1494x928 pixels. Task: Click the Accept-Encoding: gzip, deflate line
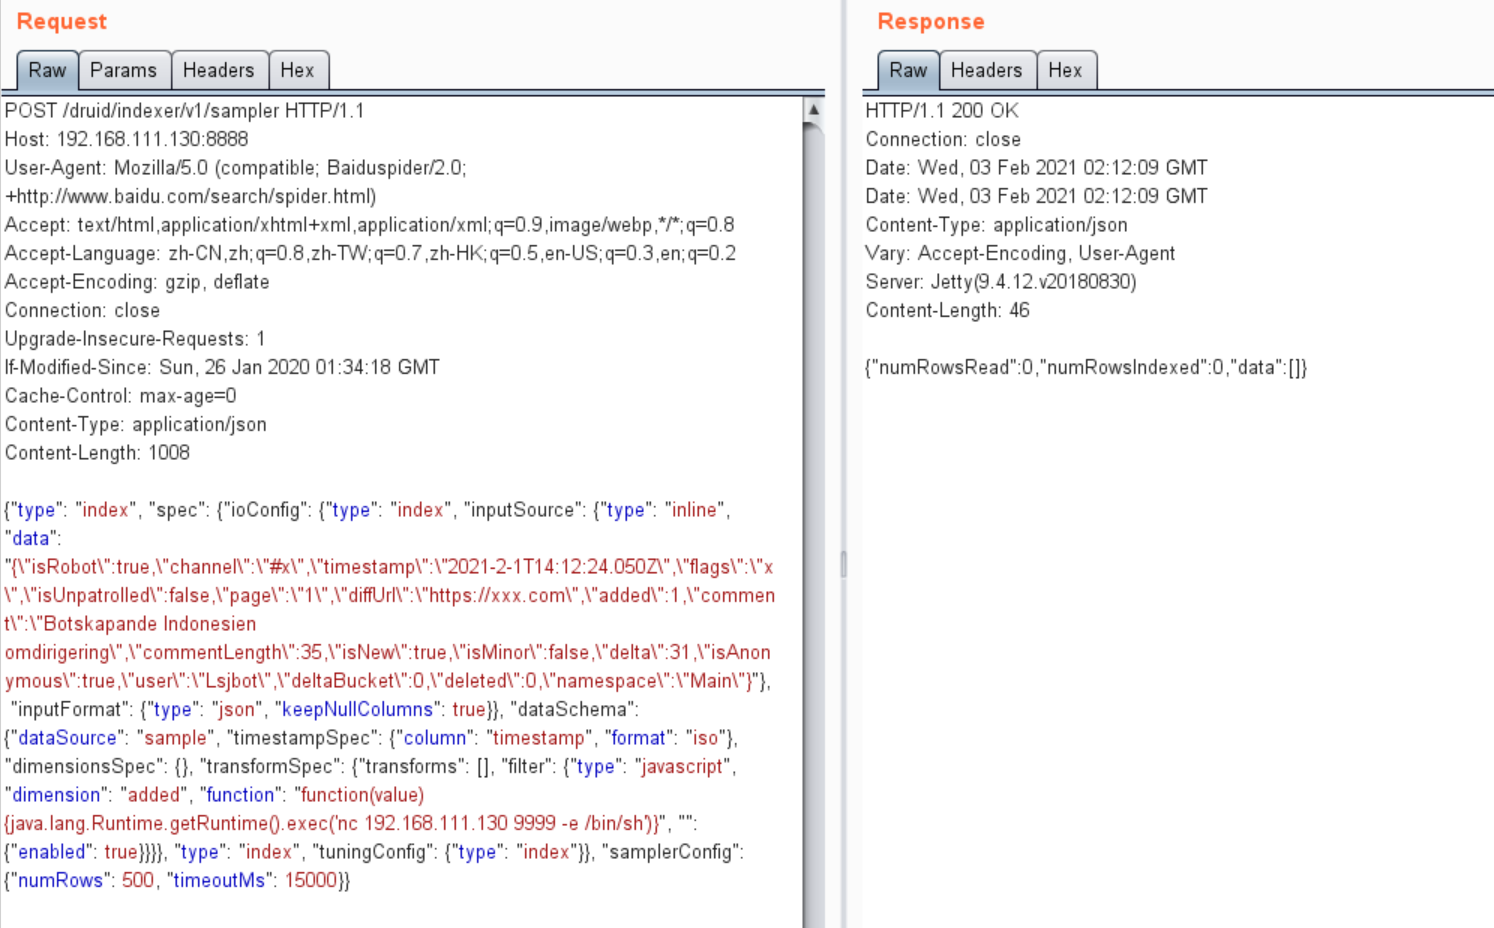pos(137,282)
